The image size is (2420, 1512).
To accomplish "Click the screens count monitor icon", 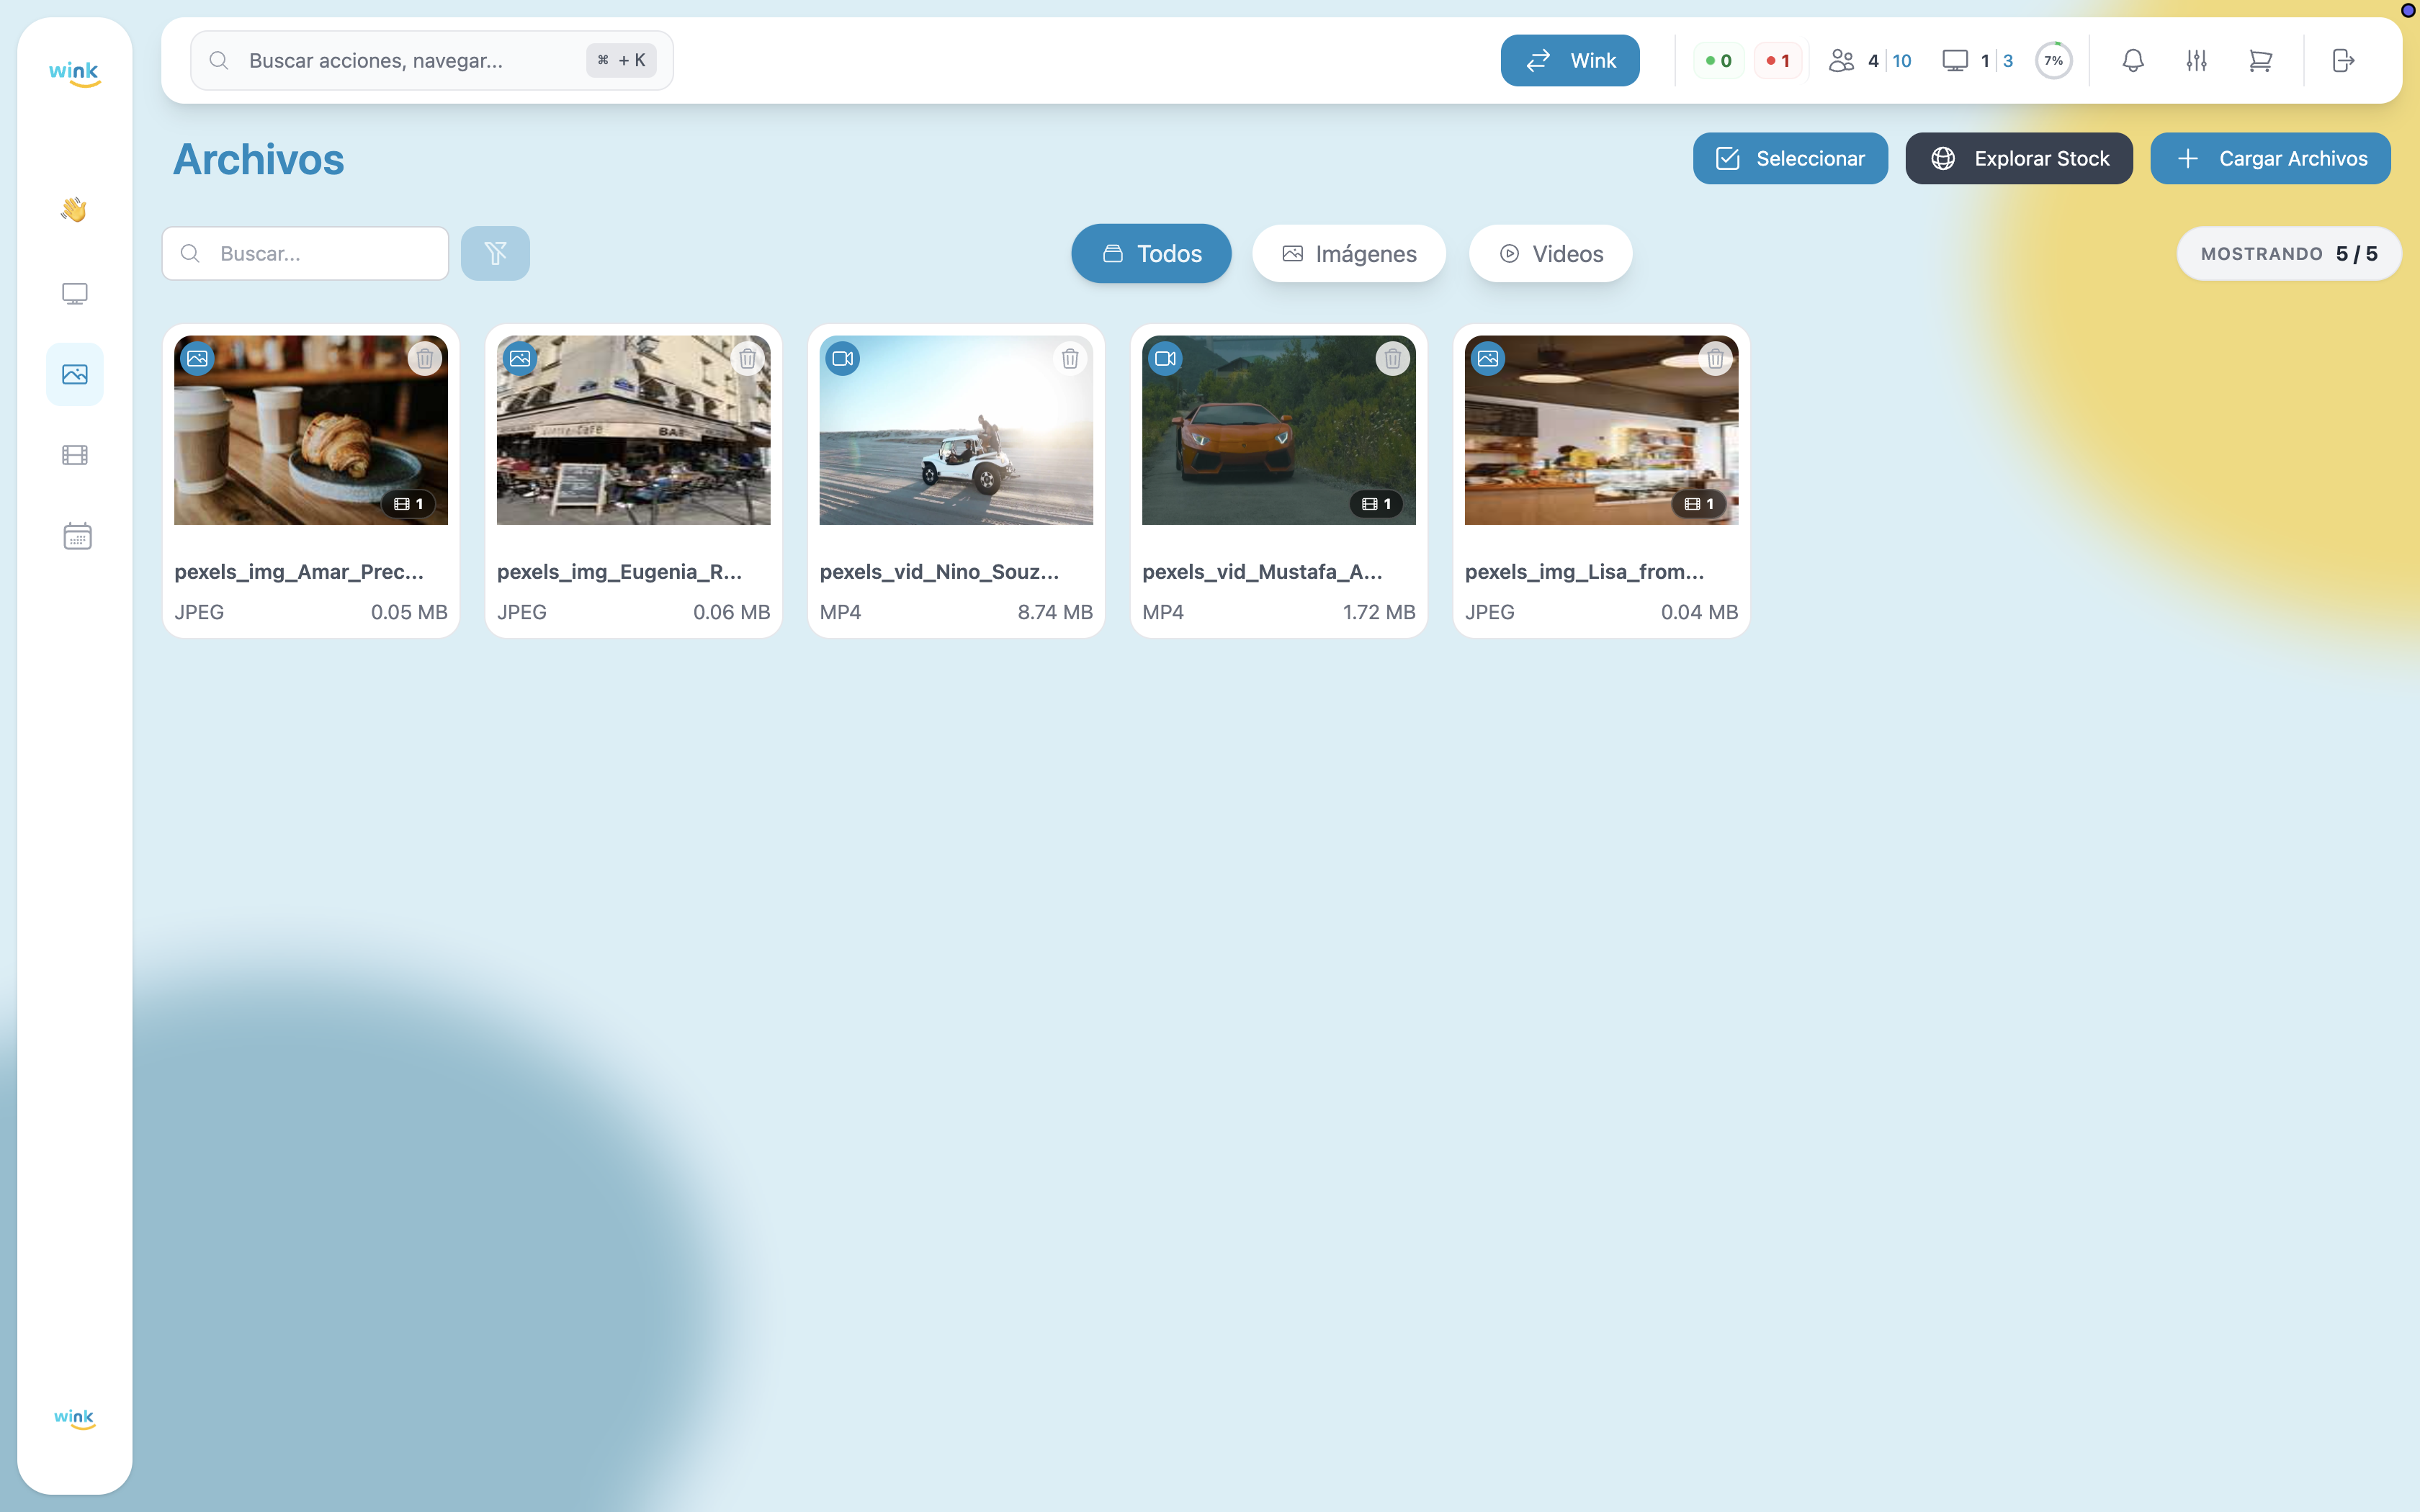I will pos(1955,61).
